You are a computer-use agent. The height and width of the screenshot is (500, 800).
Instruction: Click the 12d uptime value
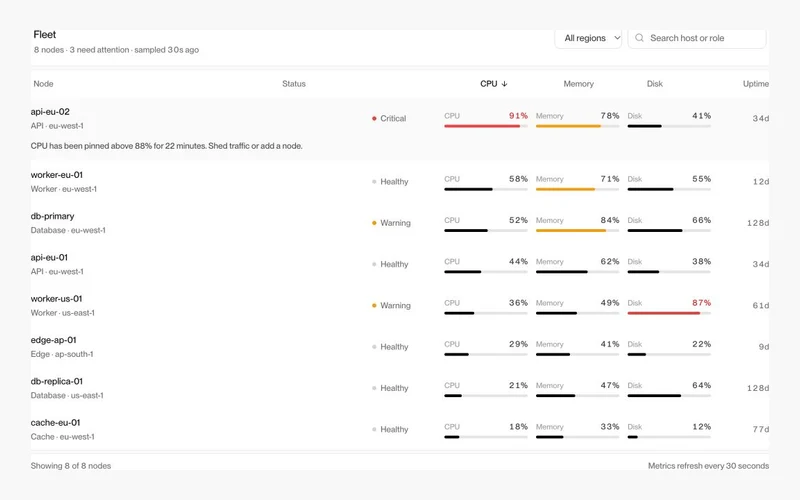tap(761, 182)
